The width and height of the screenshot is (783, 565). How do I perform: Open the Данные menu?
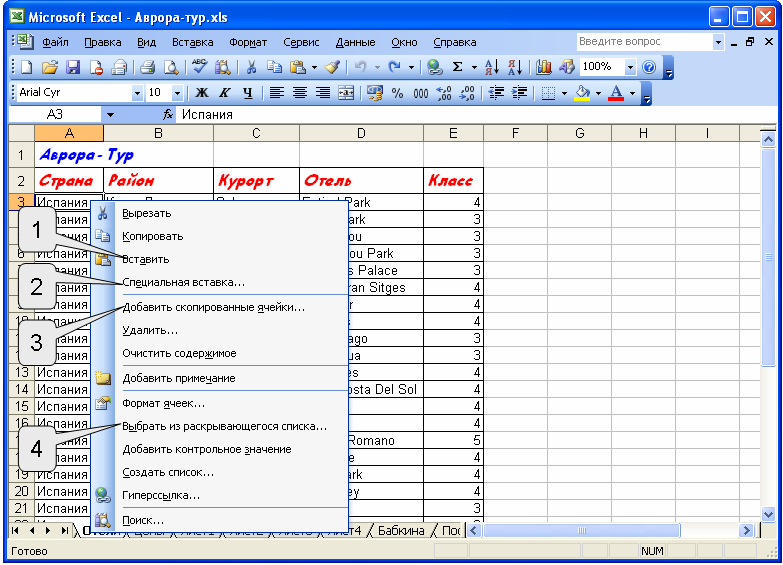355,42
